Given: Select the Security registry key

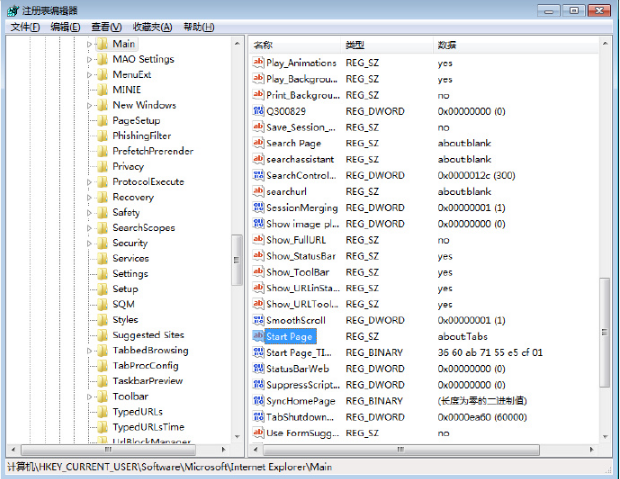Looking at the screenshot, I should (130, 243).
